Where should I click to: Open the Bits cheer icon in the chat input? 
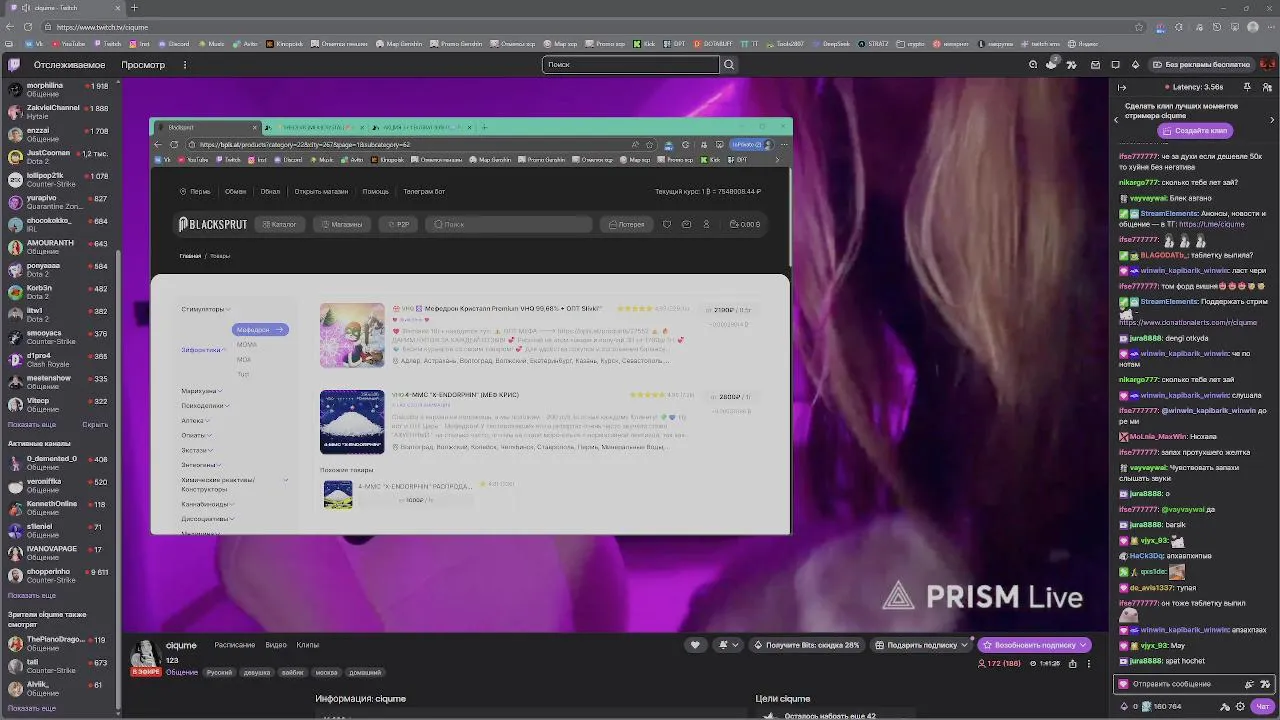[1249, 684]
